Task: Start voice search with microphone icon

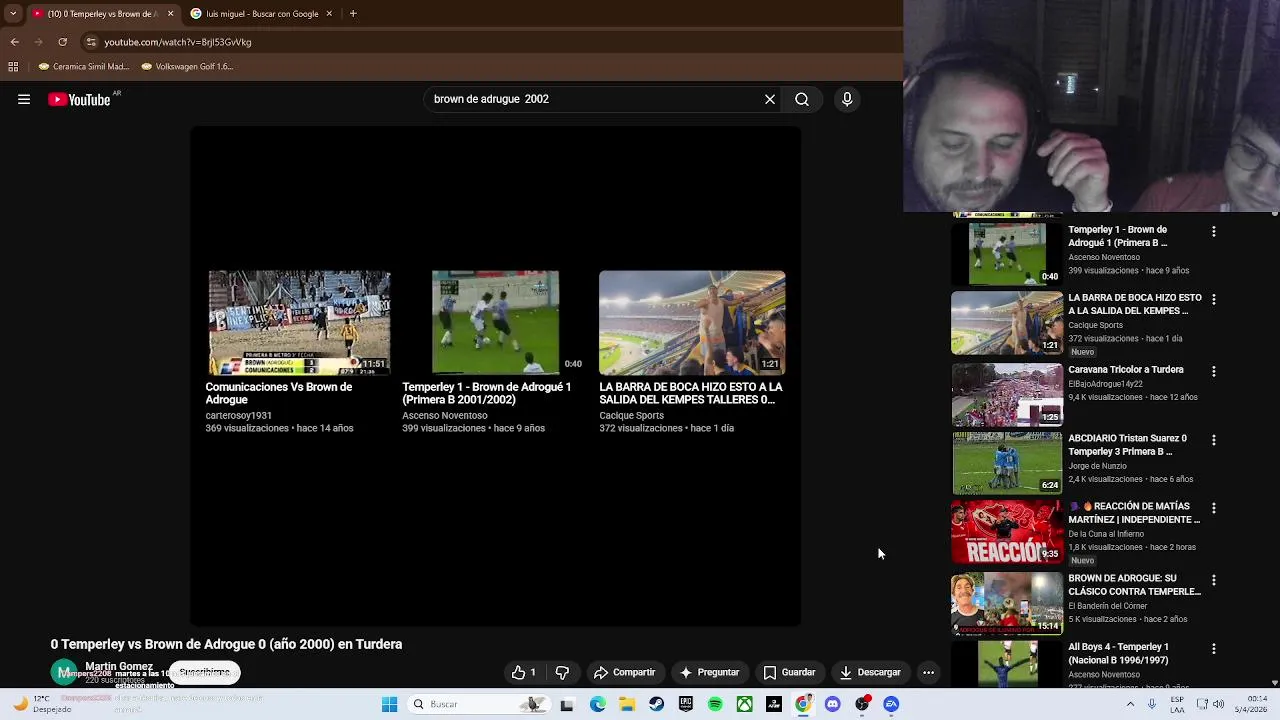Action: [x=847, y=99]
